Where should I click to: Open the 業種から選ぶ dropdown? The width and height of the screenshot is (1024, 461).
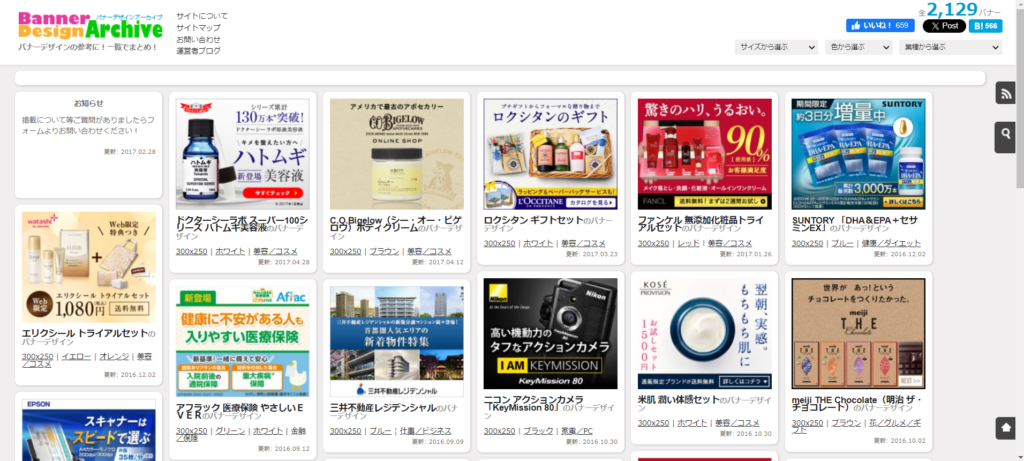[x=950, y=47]
